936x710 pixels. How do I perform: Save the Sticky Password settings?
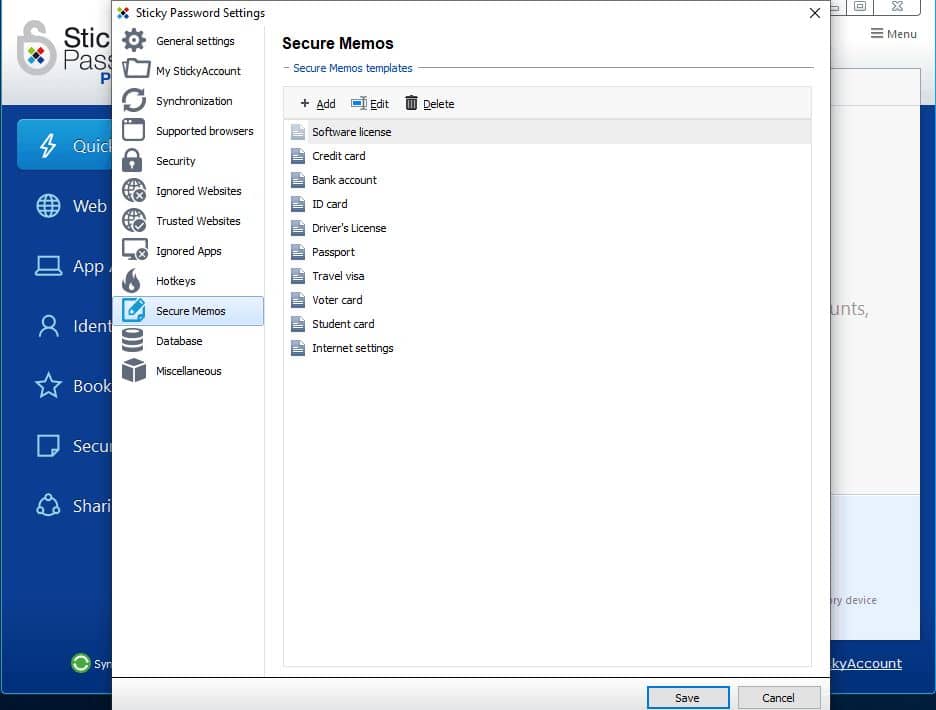point(688,697)
